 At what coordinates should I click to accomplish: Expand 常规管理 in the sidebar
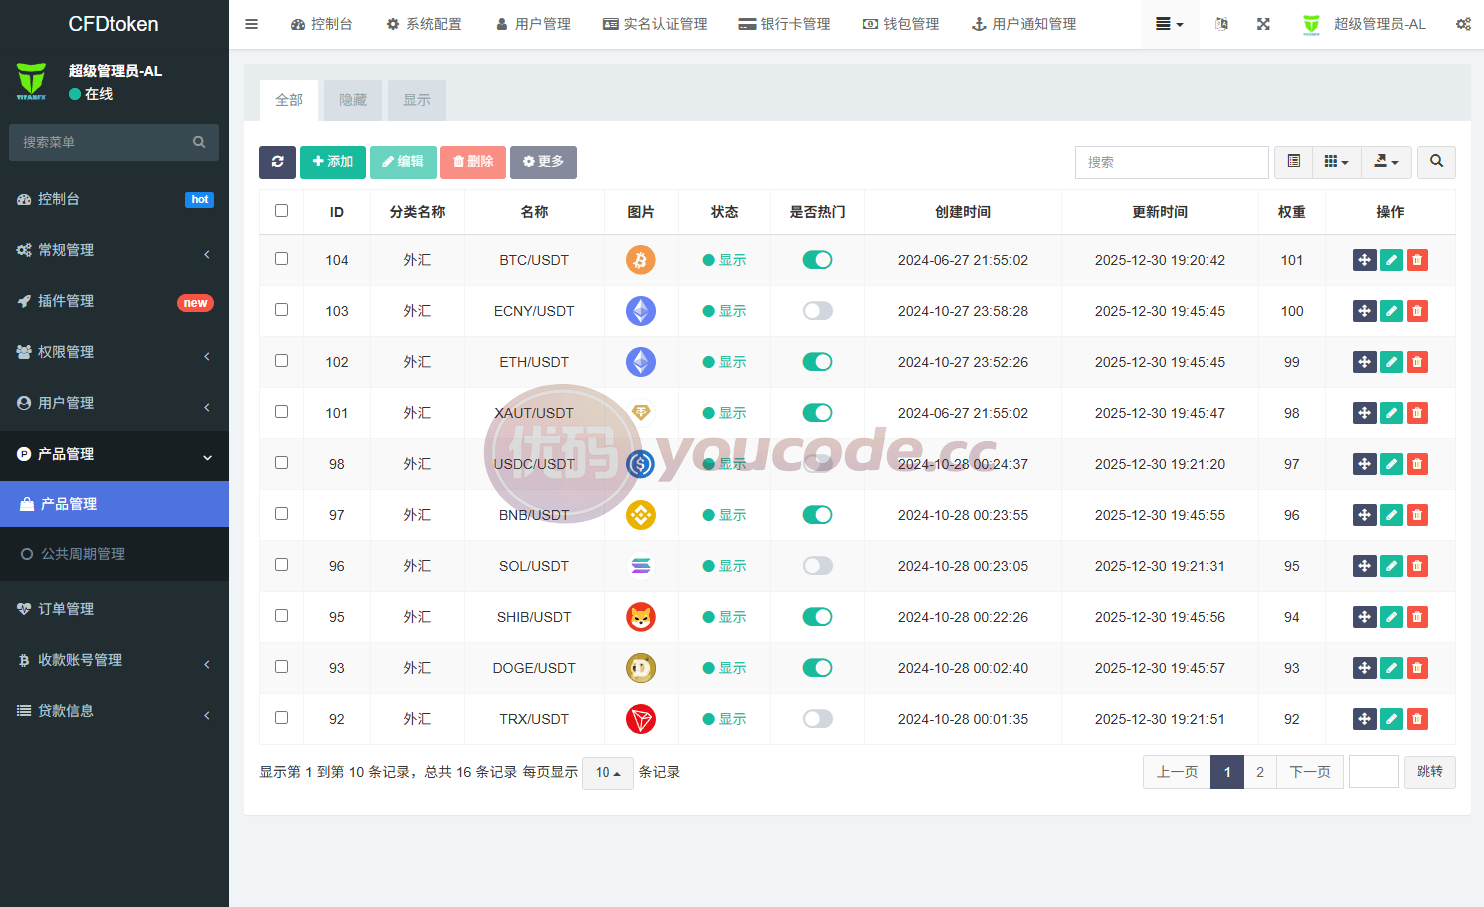point(114,250)
